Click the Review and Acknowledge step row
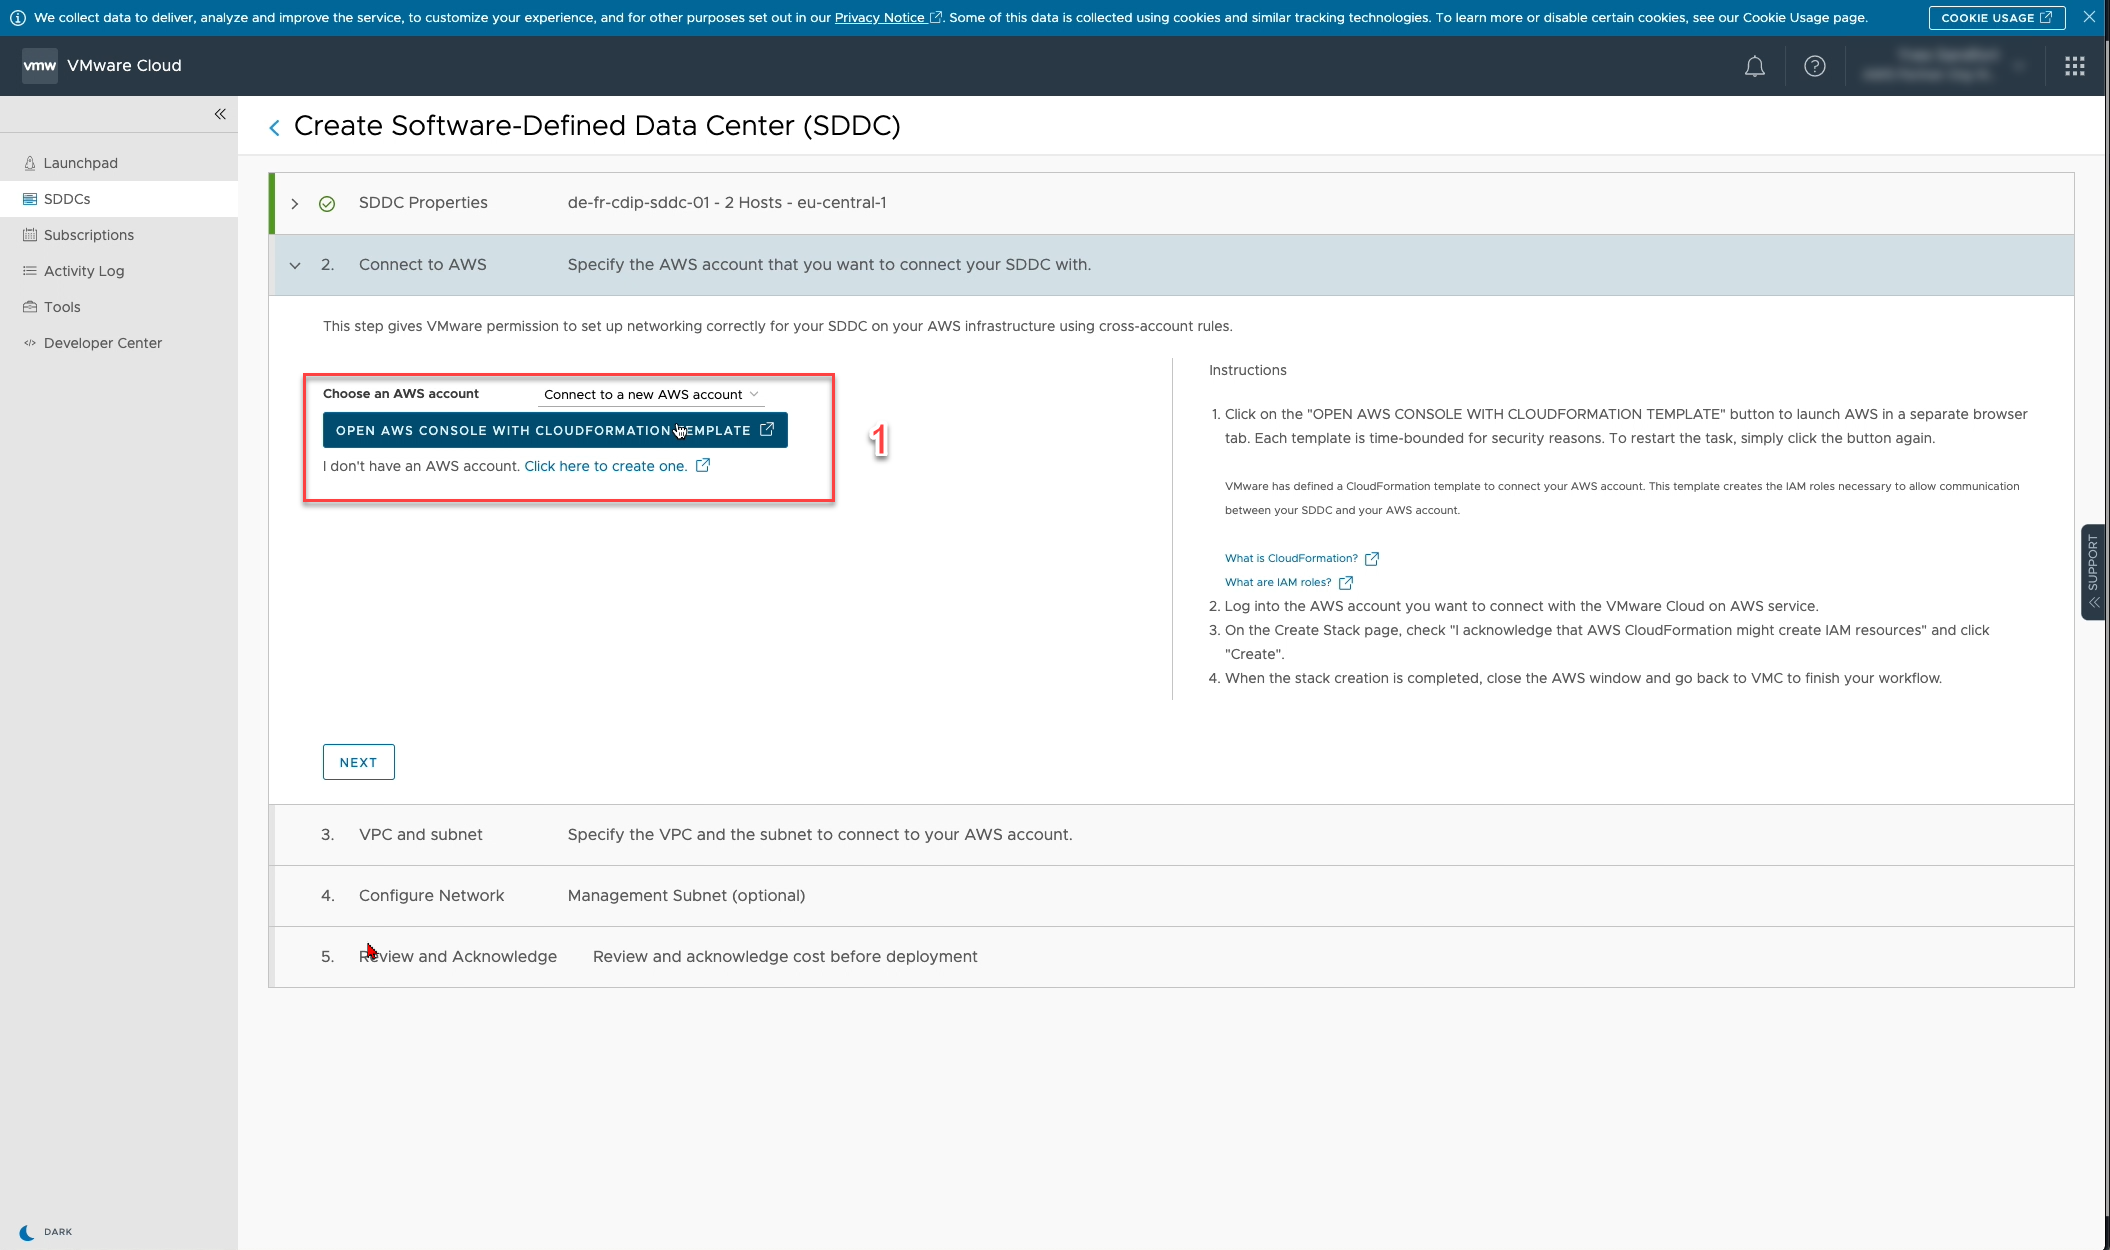 (x=1171, y=957)
